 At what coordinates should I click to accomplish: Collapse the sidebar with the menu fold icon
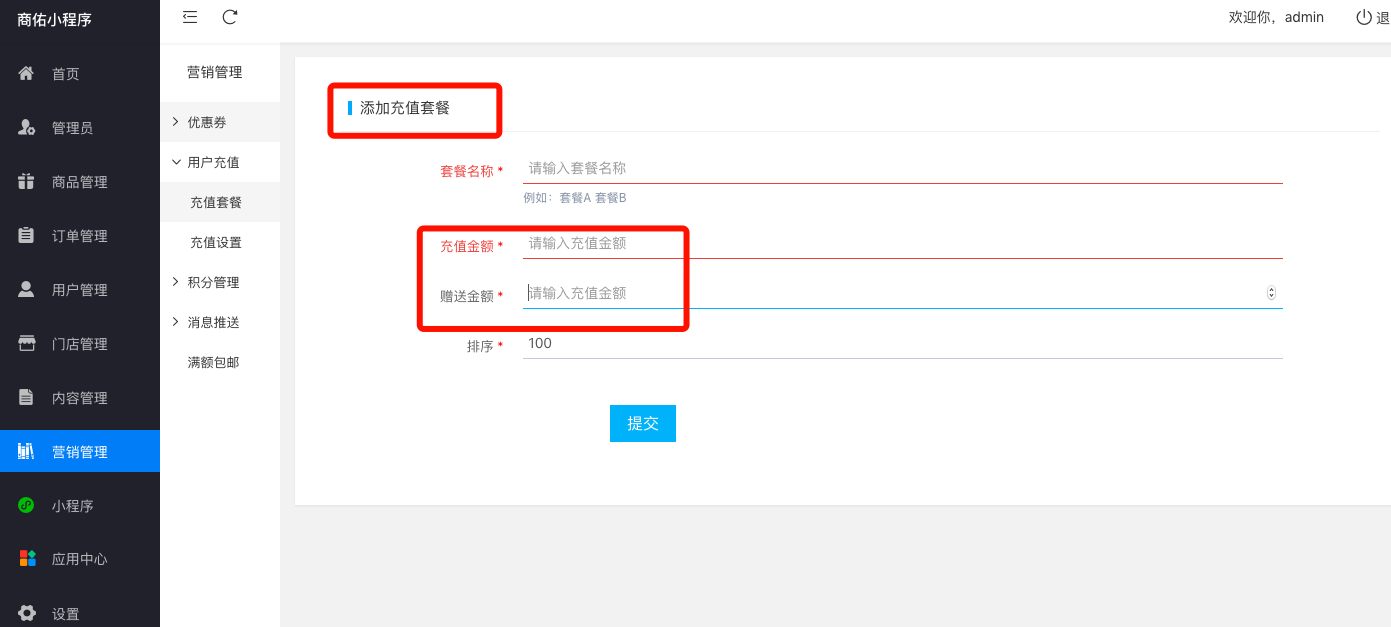(190, 17)
